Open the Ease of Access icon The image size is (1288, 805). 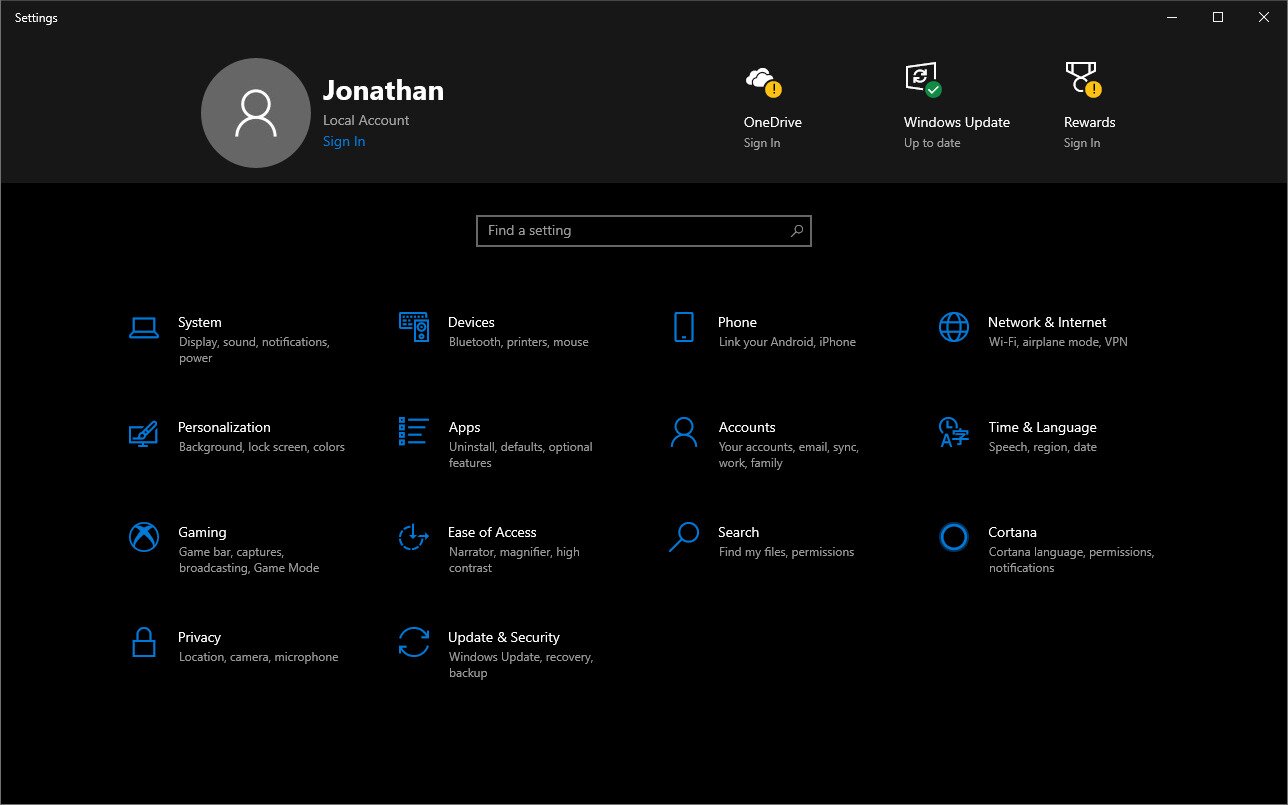click(414, 537)
